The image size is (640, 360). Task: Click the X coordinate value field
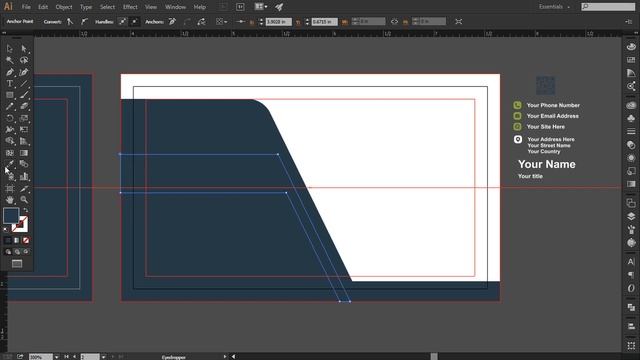point(278,22)
